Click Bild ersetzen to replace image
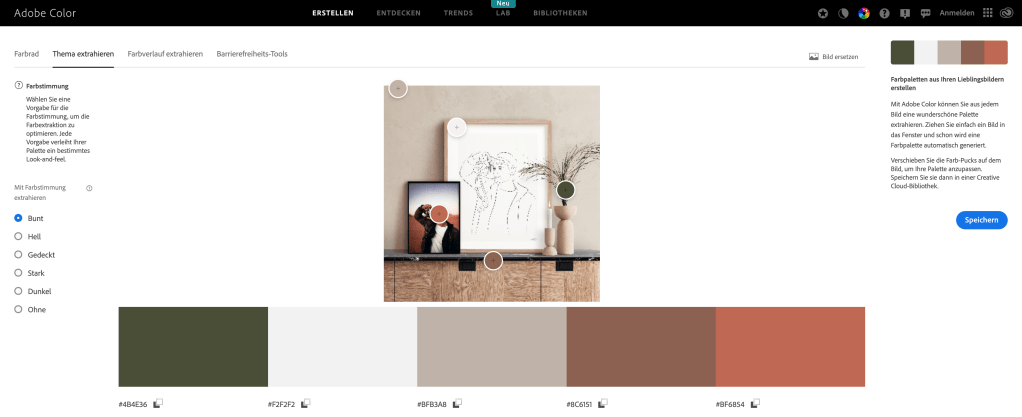 [x=833, y=57]
